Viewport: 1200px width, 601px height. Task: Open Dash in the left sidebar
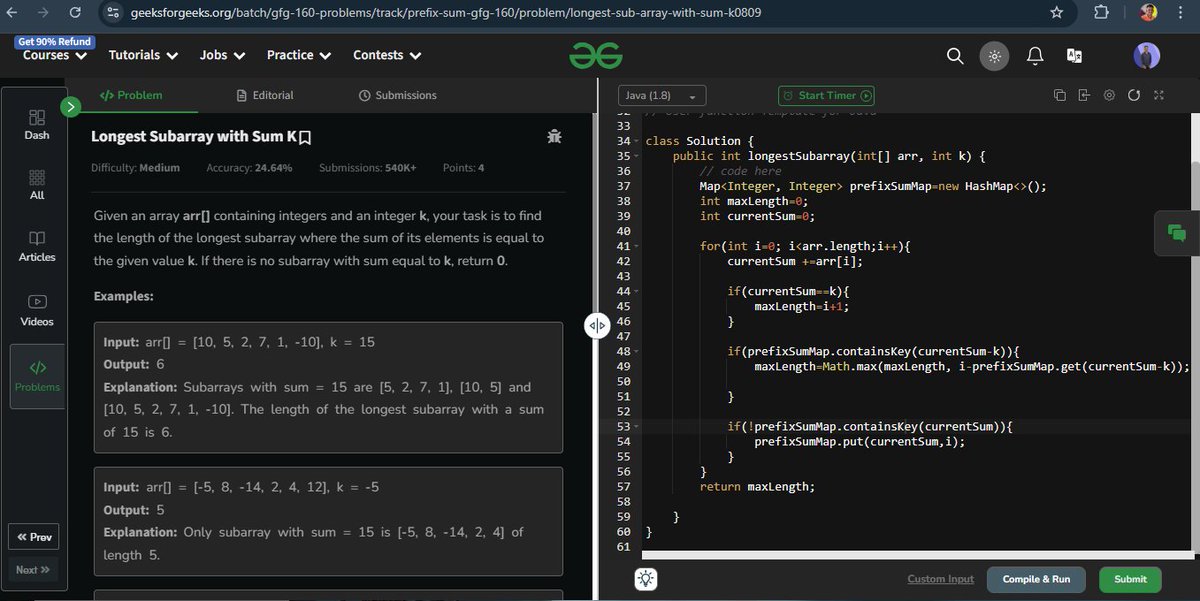37,125
